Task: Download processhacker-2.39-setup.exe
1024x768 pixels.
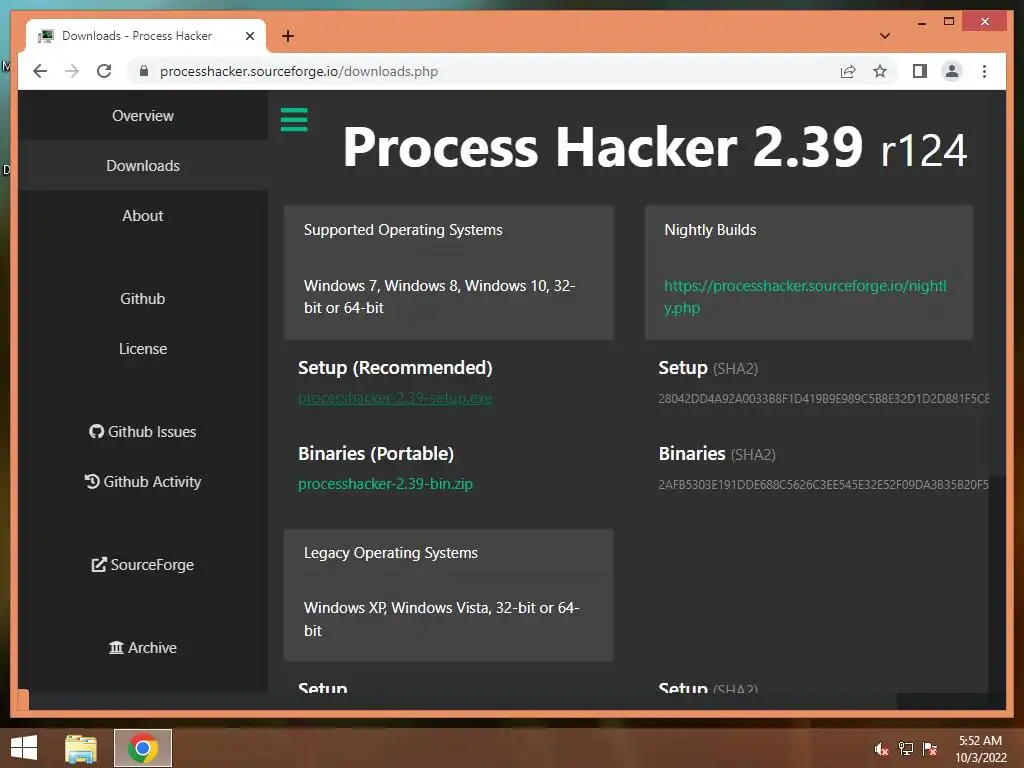Action: (394, 398)
